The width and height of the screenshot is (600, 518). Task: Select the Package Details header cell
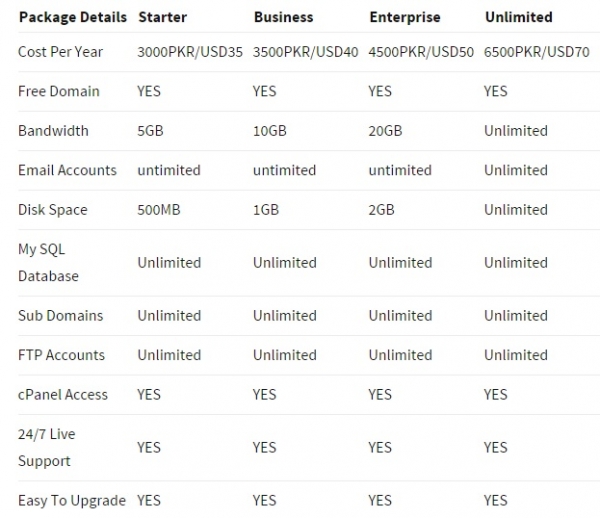(73, 18)
